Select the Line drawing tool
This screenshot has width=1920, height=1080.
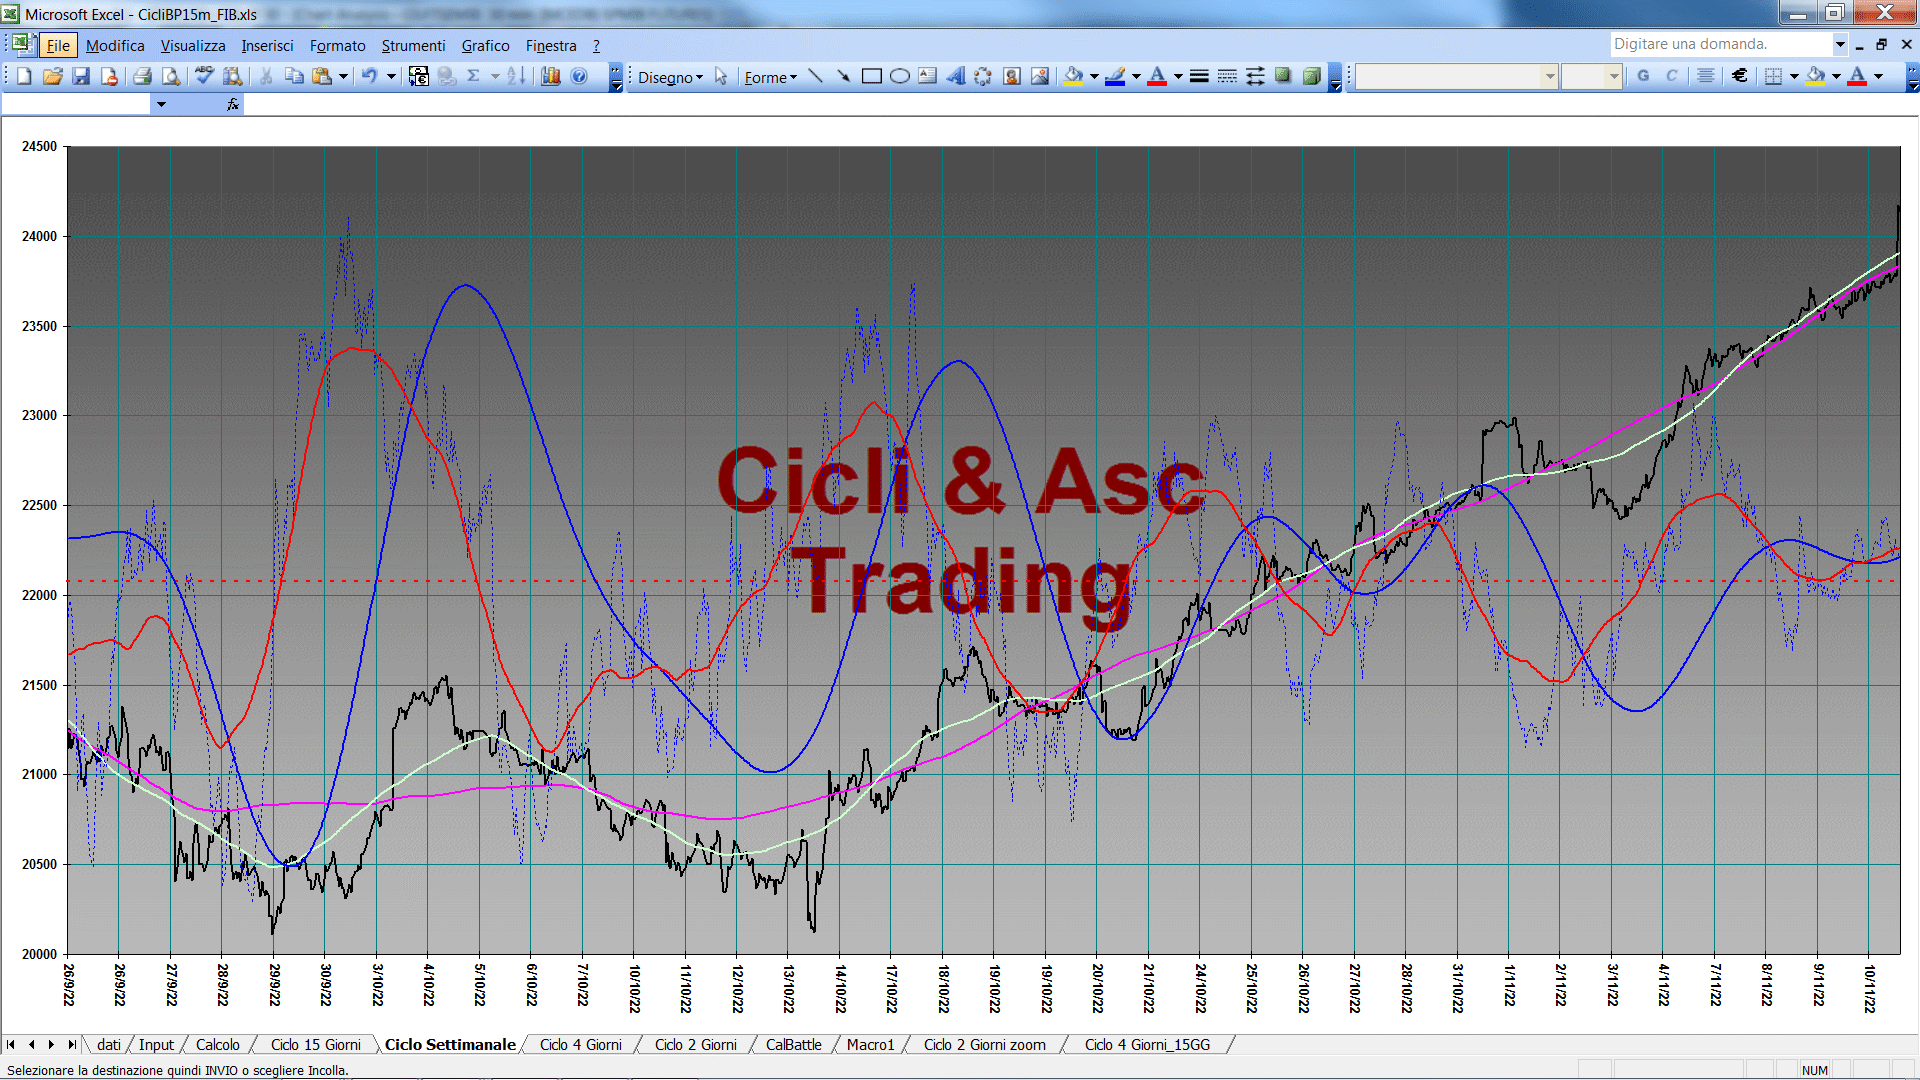815,76
